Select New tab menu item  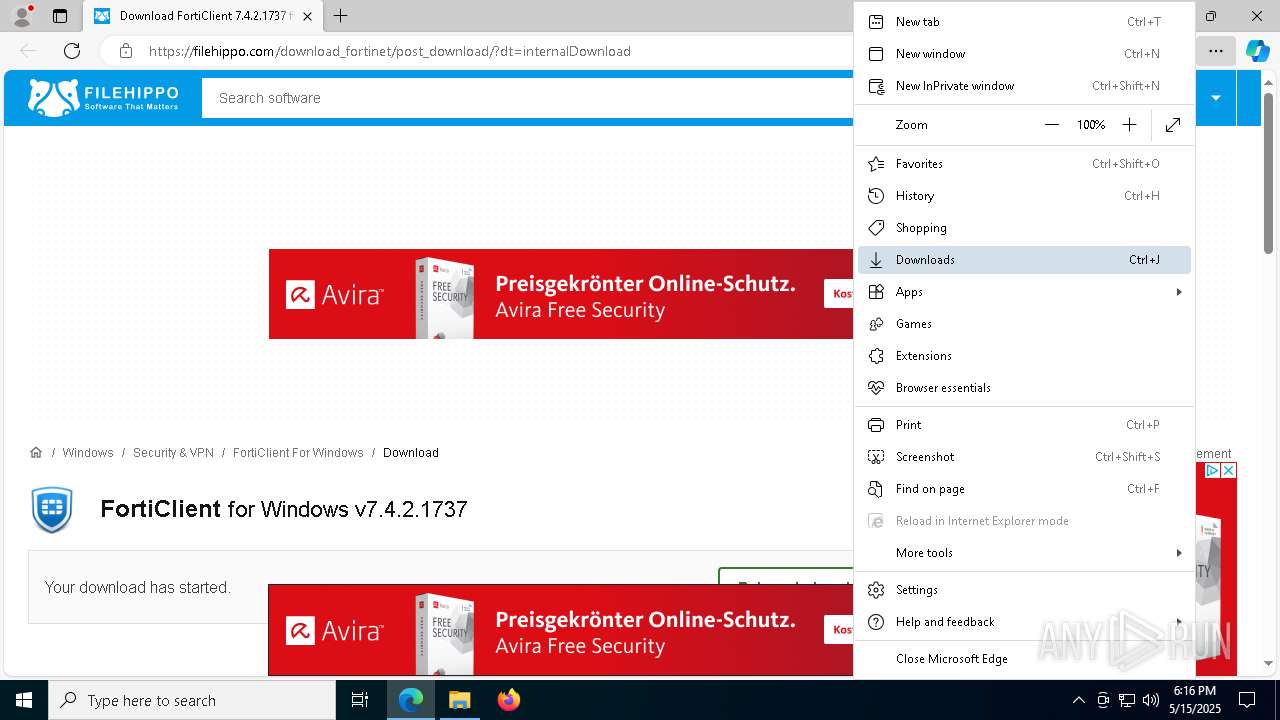[1024, 22]
